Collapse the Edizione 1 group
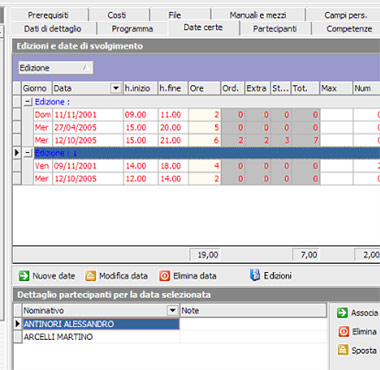 (28, 153)
